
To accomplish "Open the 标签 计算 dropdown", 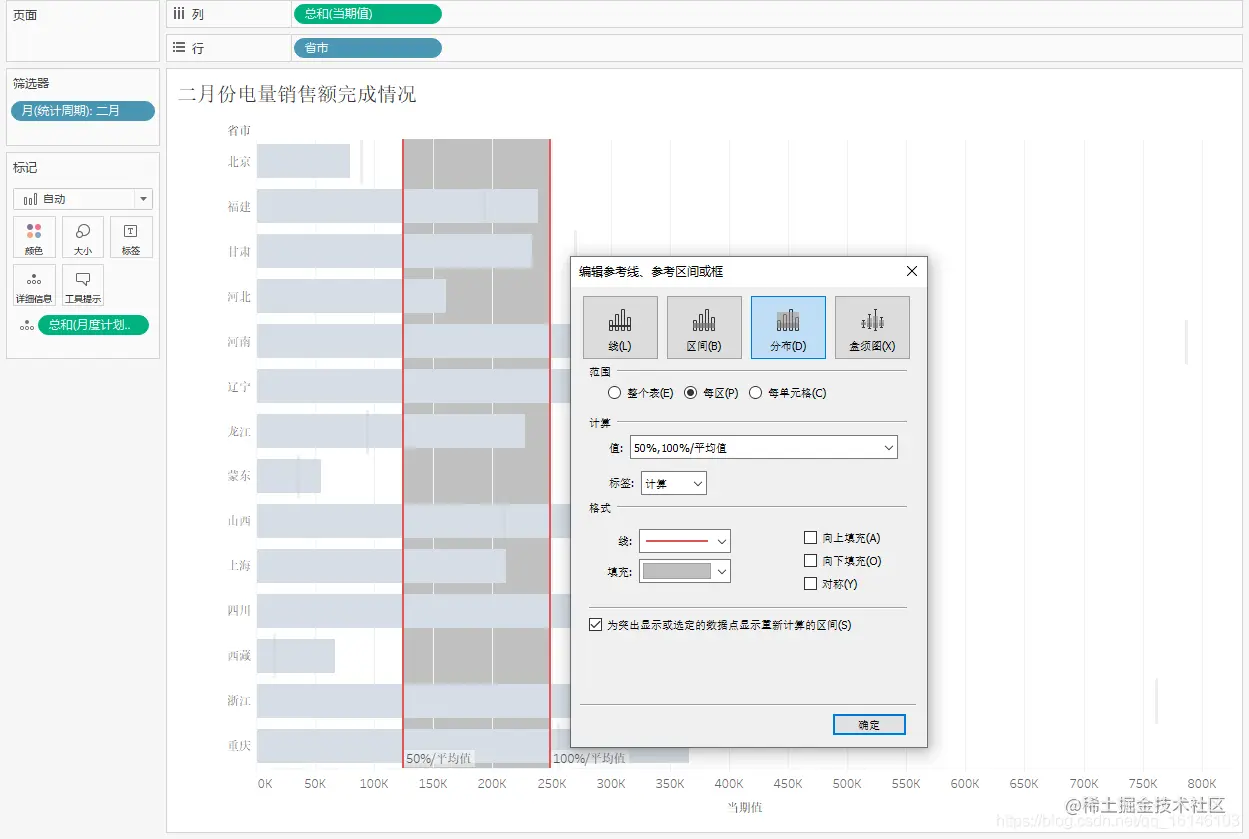I will 673,483.
